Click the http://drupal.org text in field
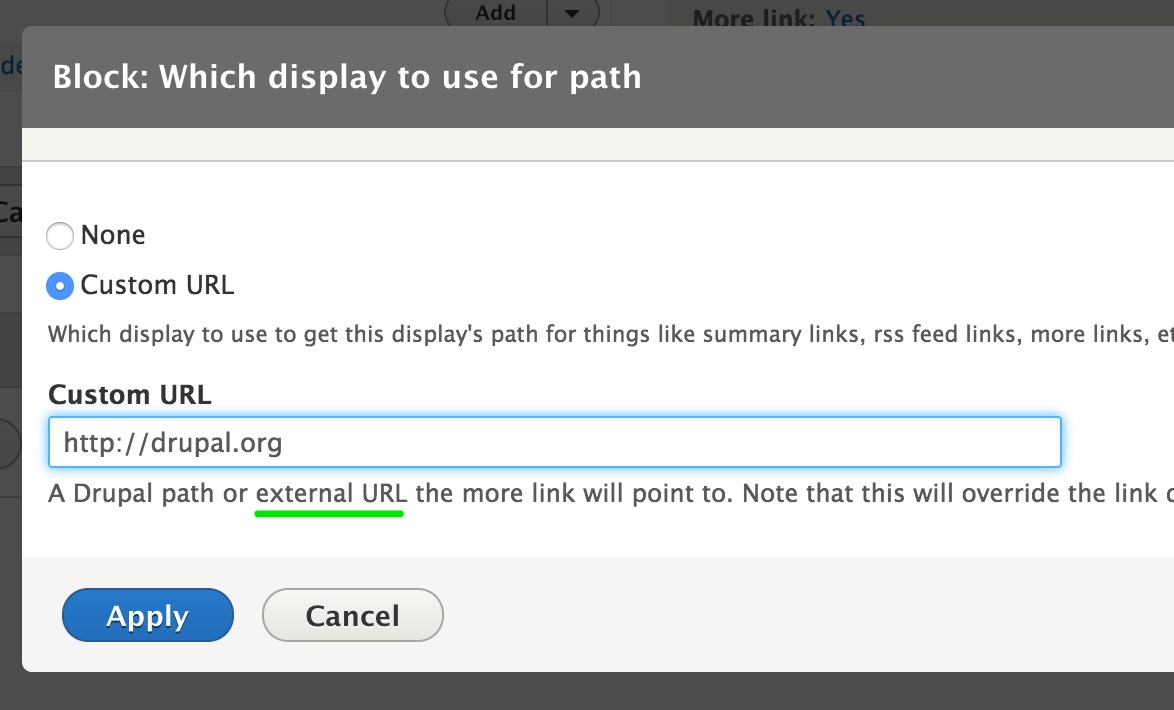 click(173, 443)
